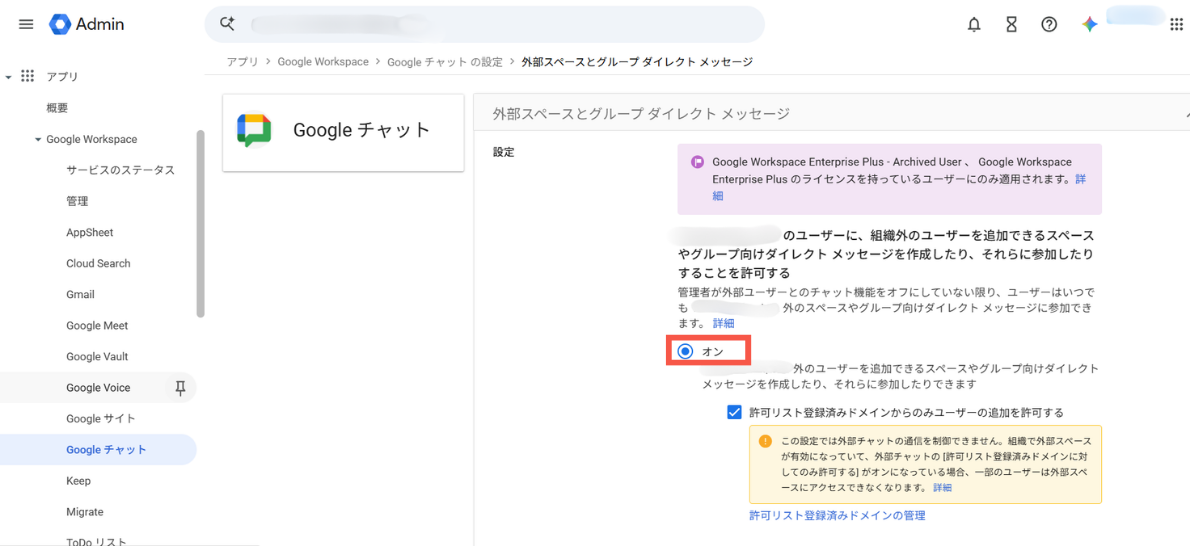Open the Google apps grid launcher
Image resolution: width=1190 pixels, height=546 pixels.
pos(1177,24)
